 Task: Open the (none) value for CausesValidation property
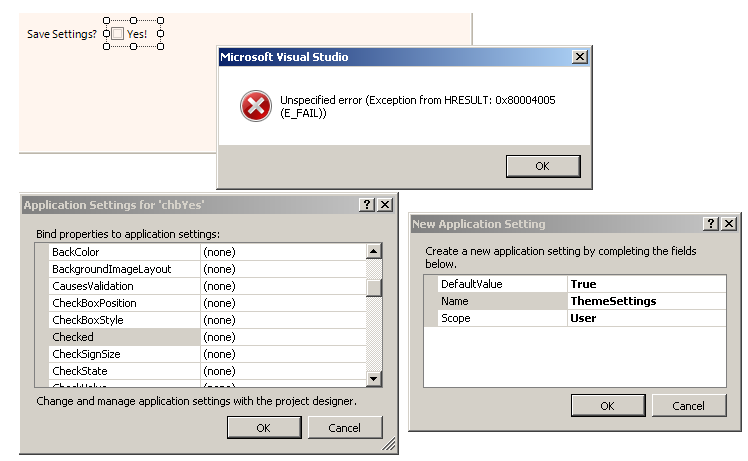click(x=283, y=286)
